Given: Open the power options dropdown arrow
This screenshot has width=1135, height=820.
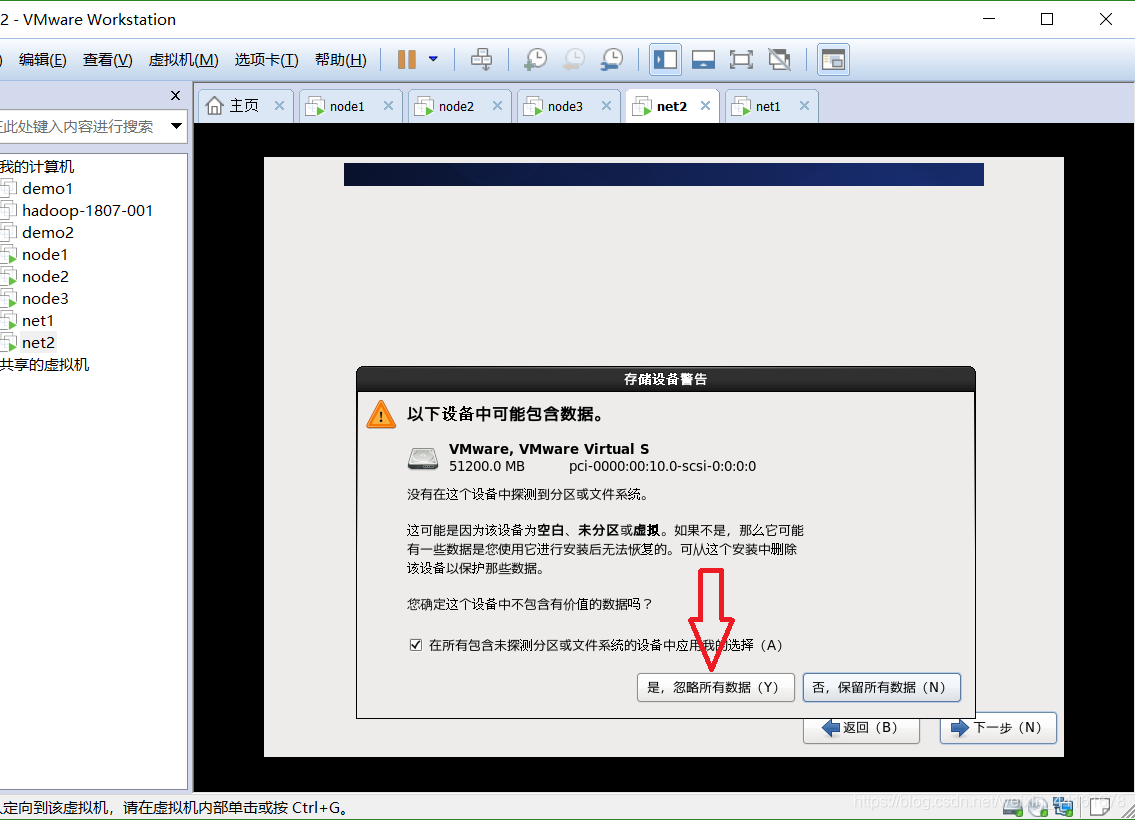Looking at the screenshot, I should [x=433, y=59].
